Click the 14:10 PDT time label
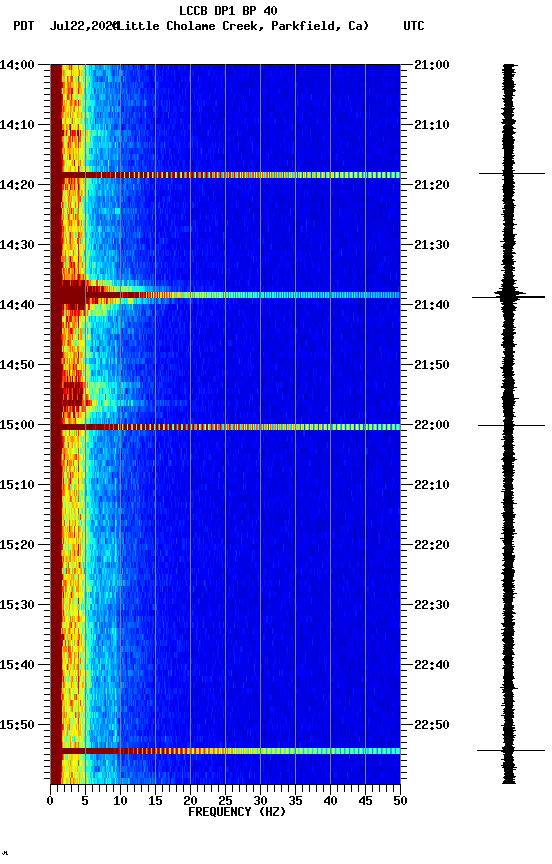The height and width of the screenshot is (864, 552). [17, 125]
